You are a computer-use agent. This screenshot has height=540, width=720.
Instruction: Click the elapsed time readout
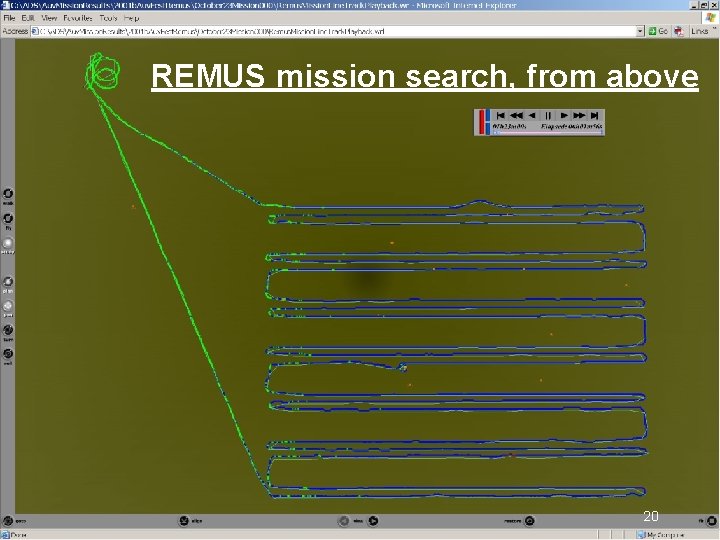(x=572, y=126)
